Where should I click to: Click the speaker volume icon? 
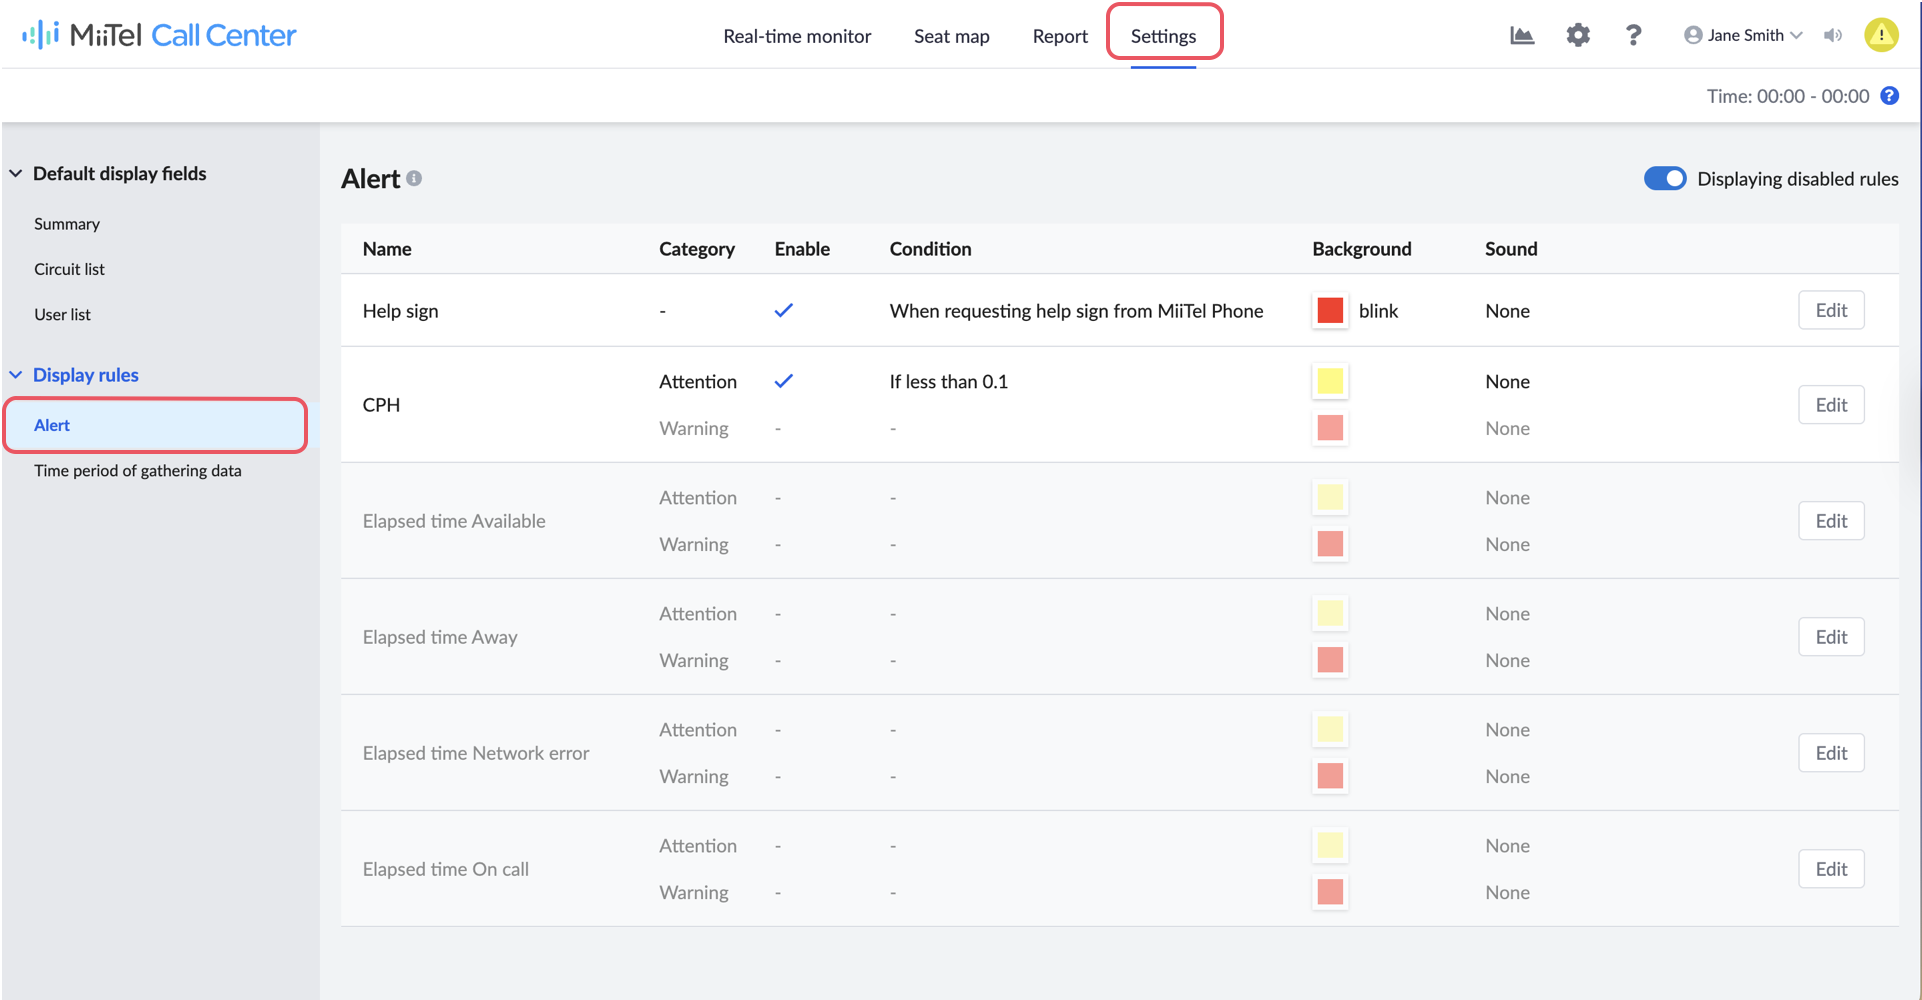coord(1833,36)
